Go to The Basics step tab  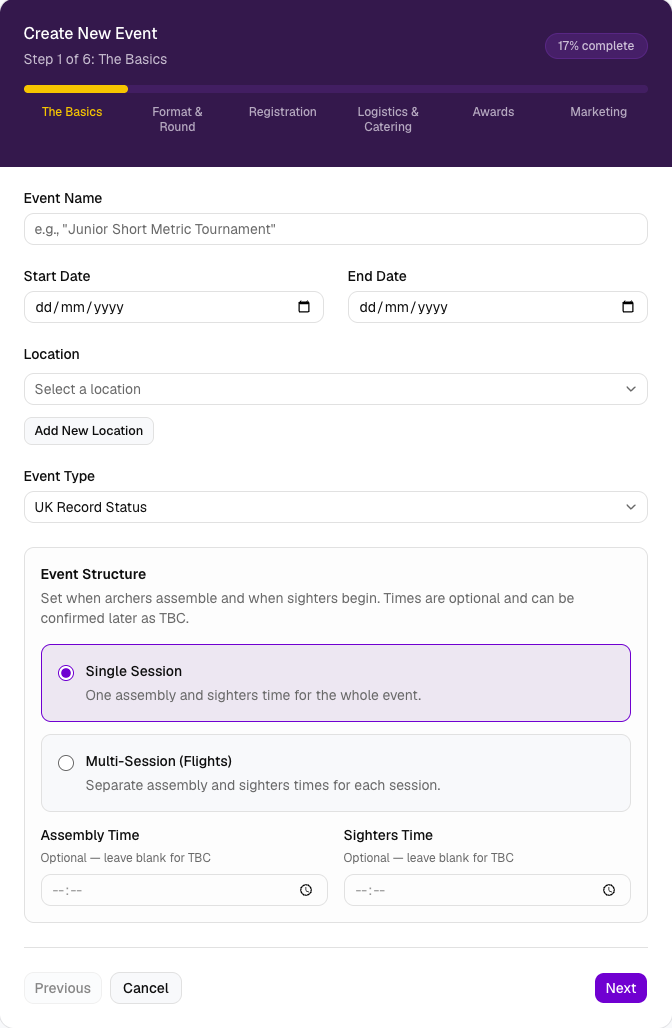[x=72, y=112]
